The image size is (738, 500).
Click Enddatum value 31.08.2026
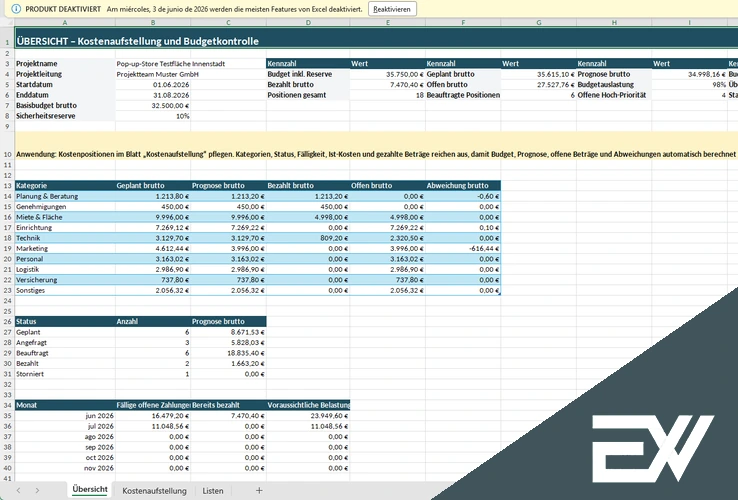click(x=153, y=95)
